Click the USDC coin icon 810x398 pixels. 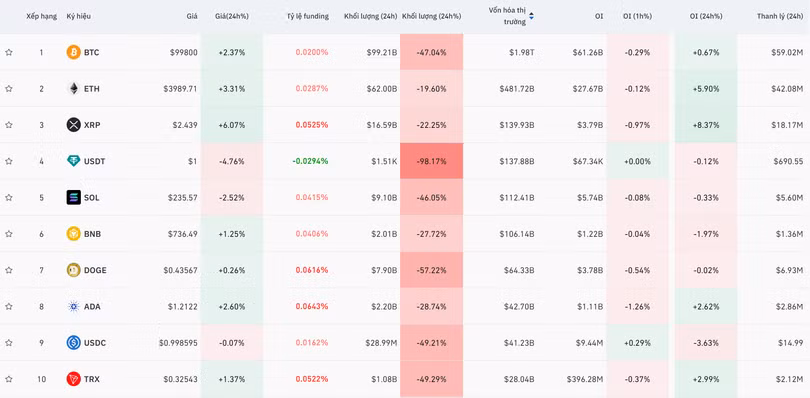tap(74, 343)
